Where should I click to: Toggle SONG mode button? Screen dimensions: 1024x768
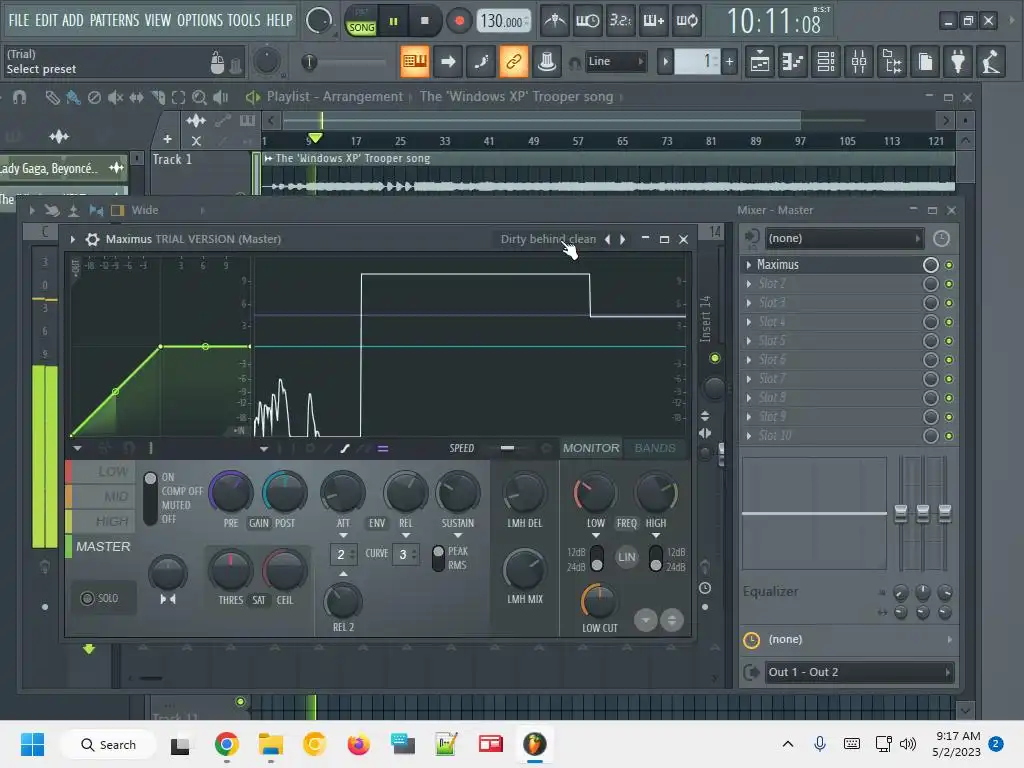[x=361, y=27]
